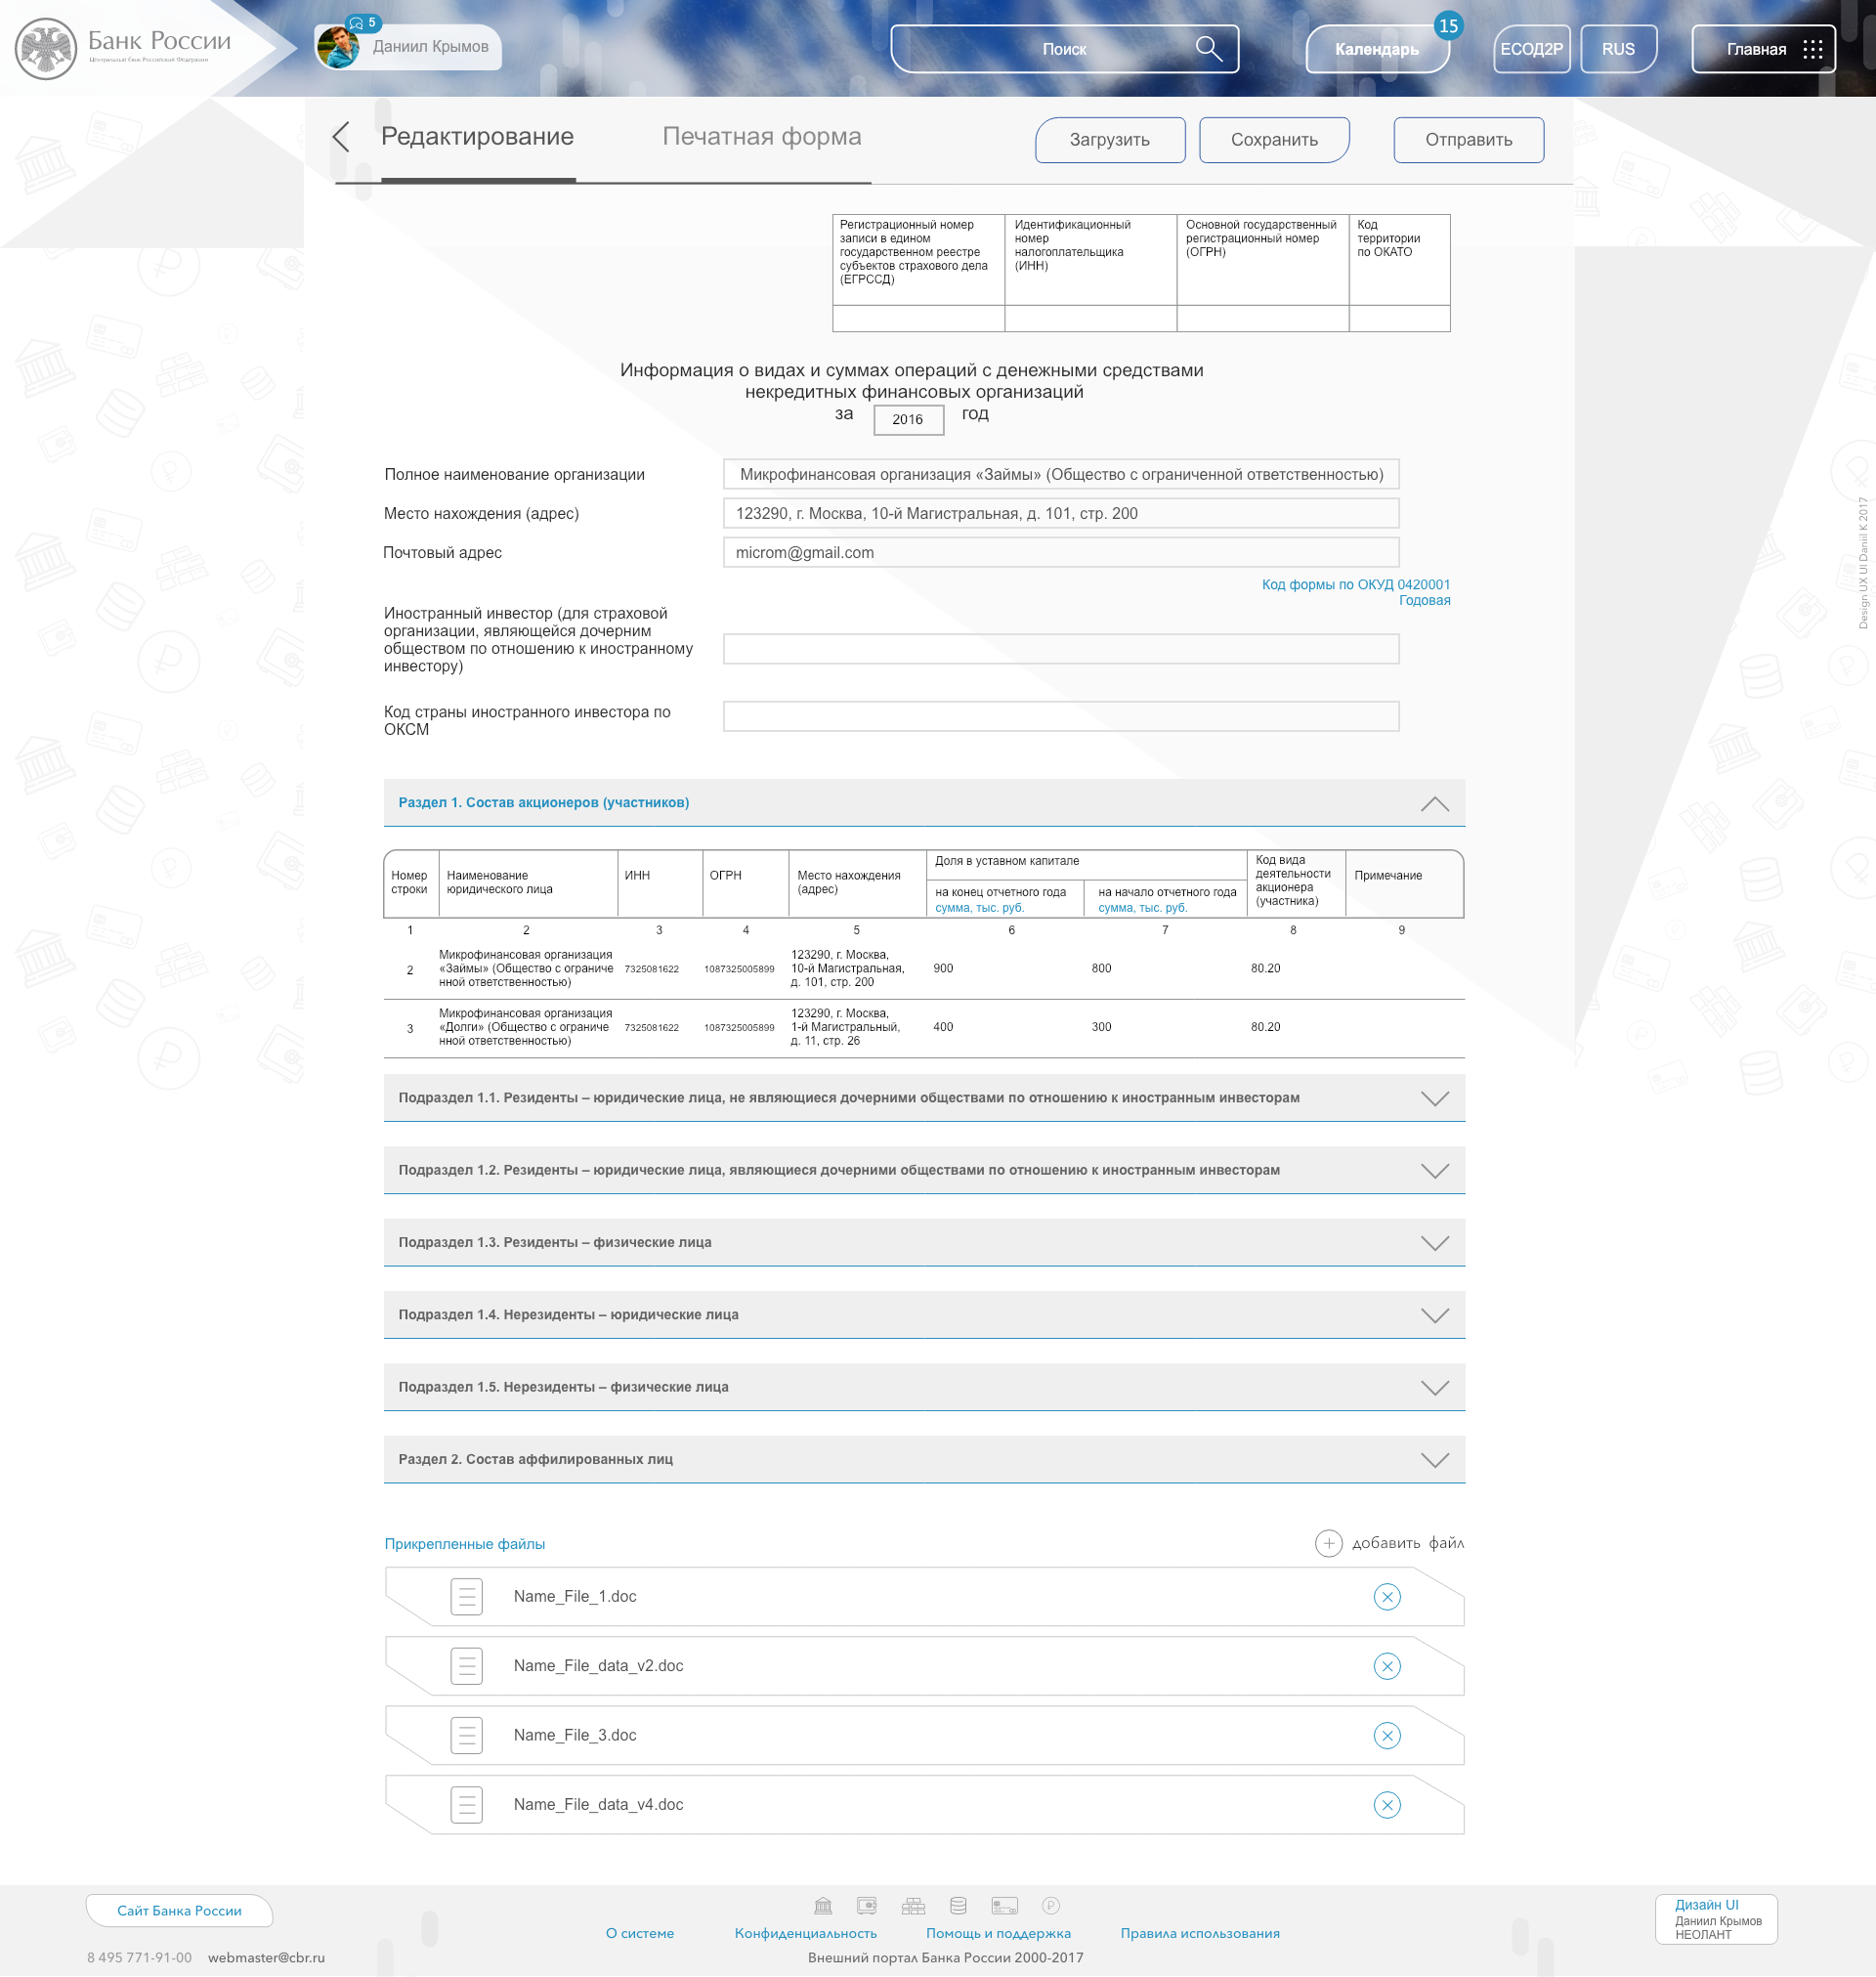The image size is (1876, 1977).
Task: Click document icon of Name_File_3.doc
Action: coord(467,1736)
